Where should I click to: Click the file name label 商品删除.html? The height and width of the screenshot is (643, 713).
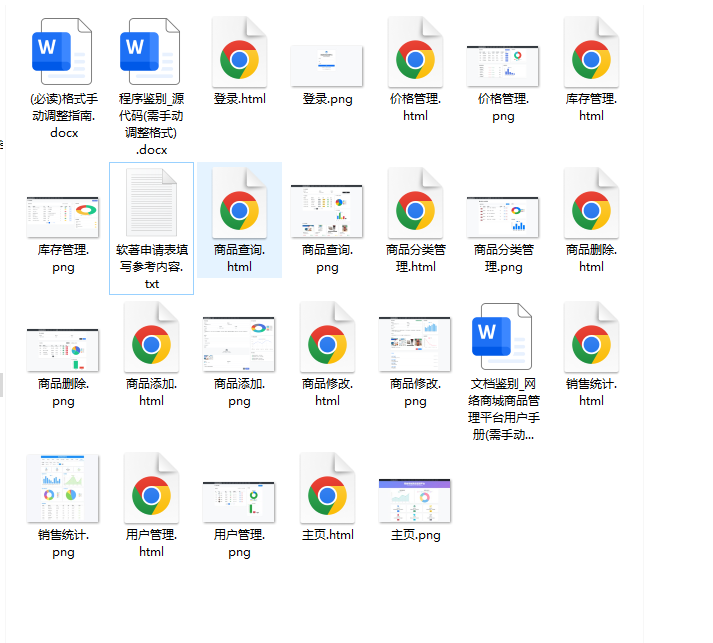[591, 258]
